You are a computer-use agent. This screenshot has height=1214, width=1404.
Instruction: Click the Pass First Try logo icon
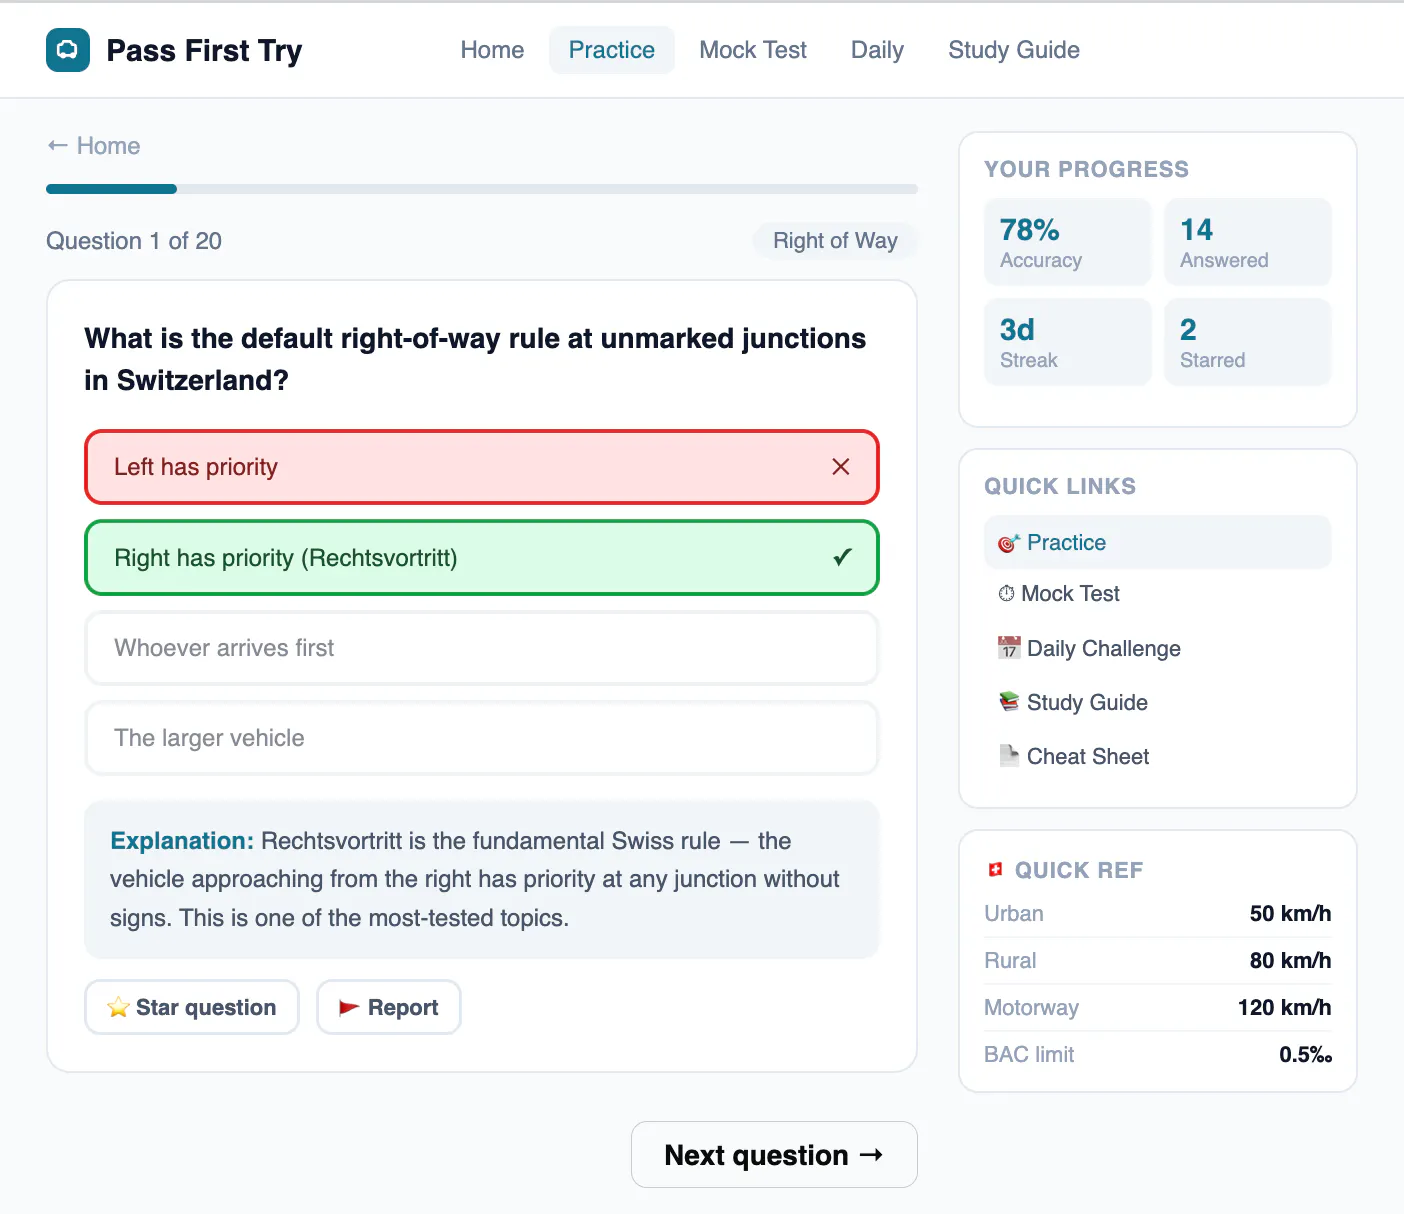click(x=68, y=50)
